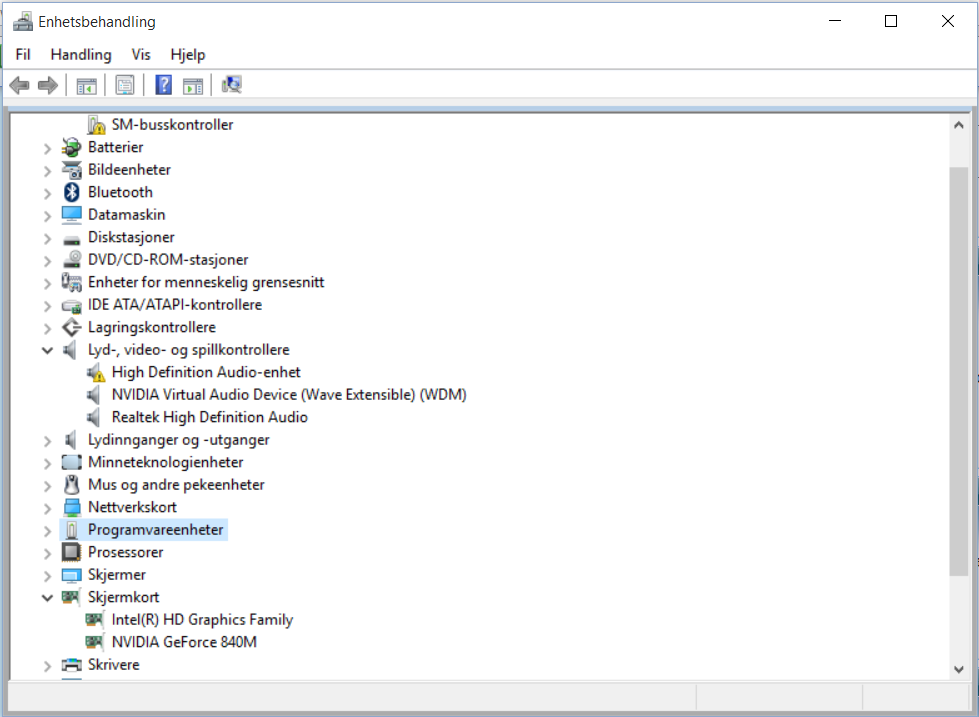The image size is (979, 717).
Task: Click the blue Help question mark icon
Action: point(164,85)
